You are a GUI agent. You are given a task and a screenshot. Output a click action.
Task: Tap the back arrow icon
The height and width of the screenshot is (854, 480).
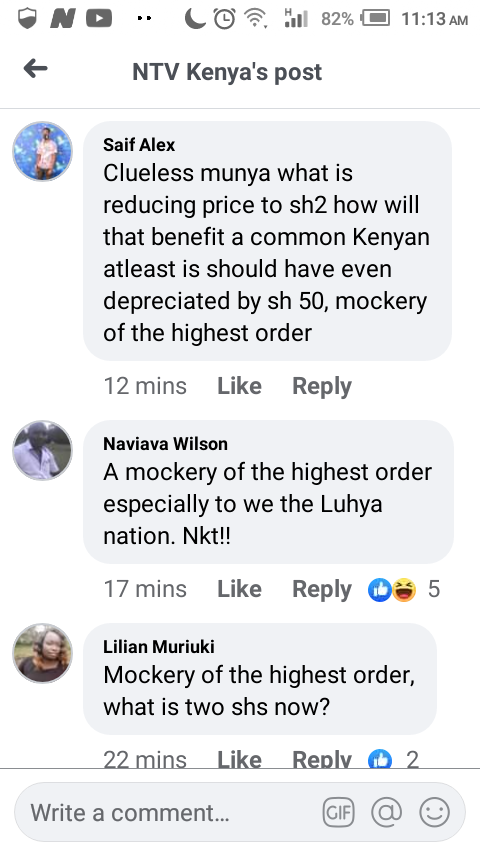[x=35, y=69]
